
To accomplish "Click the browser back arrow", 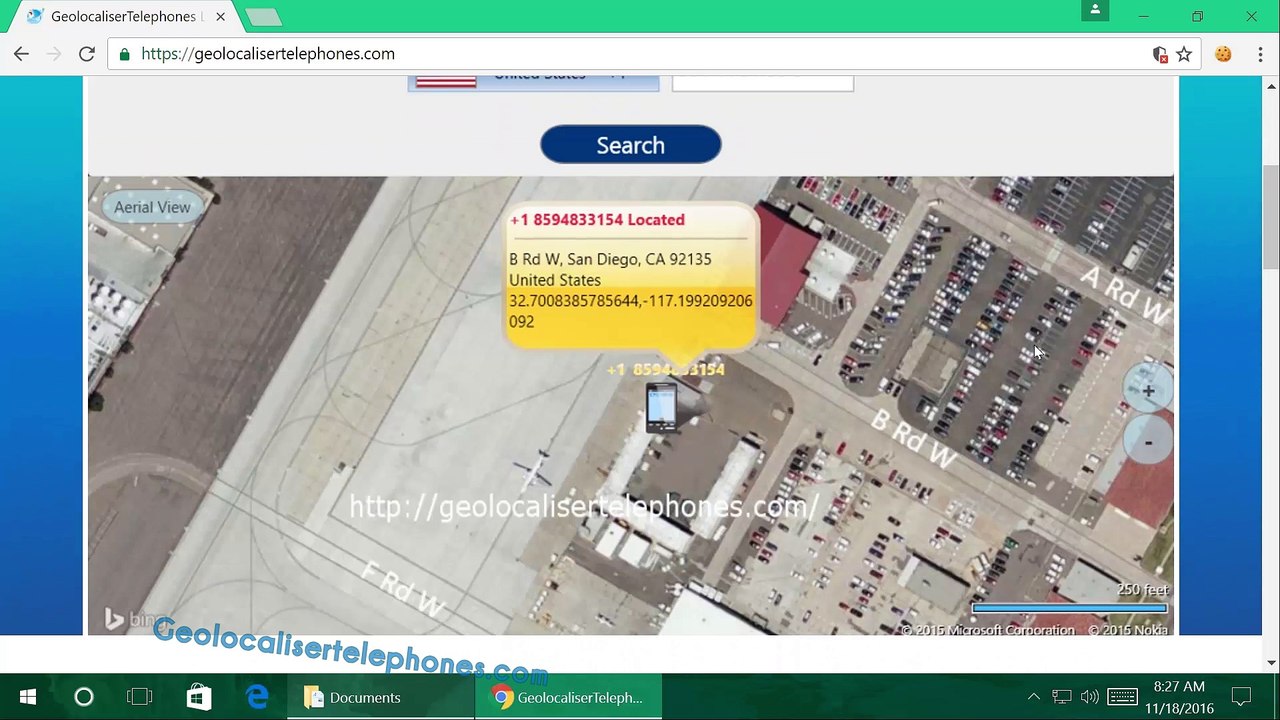I will coord(21,54).
